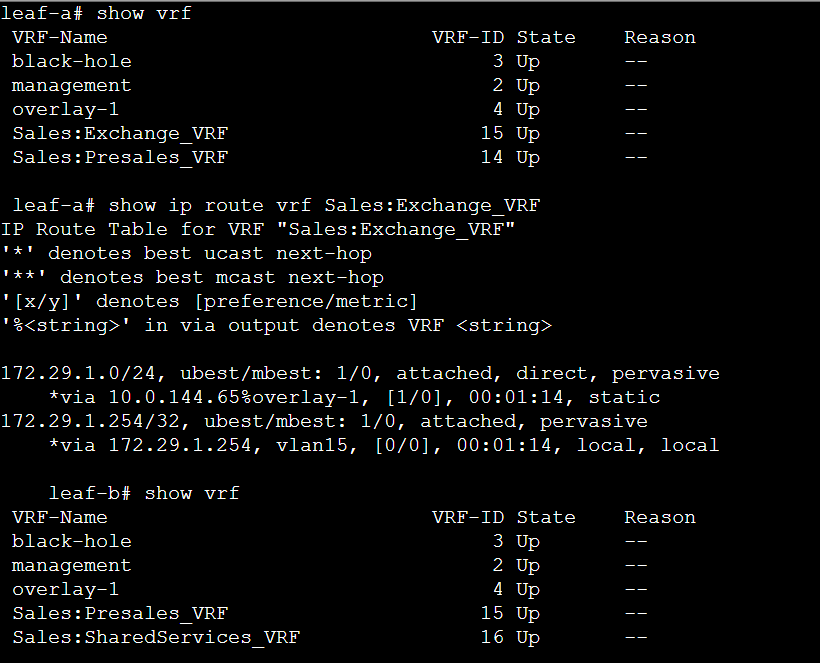Click the best ucast next-hop legend line
This screenshot has width=820, height=663.
click(x=186, y=253)
